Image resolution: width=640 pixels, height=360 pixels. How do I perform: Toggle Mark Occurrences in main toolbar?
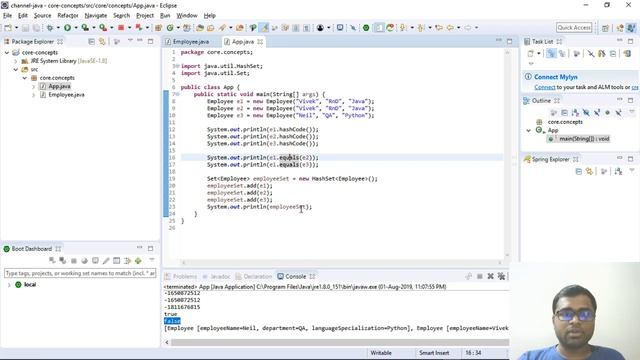(x=264, y=28)
